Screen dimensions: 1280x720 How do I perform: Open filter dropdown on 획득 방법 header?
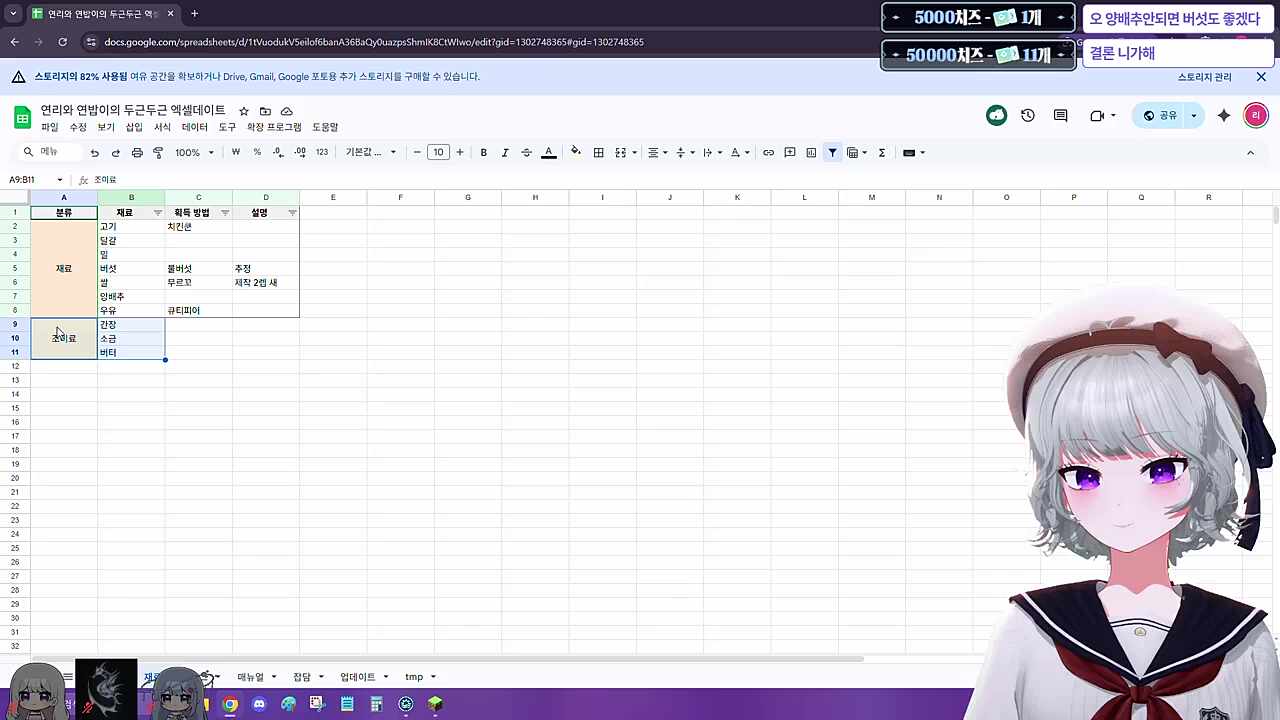click(225, 213)
